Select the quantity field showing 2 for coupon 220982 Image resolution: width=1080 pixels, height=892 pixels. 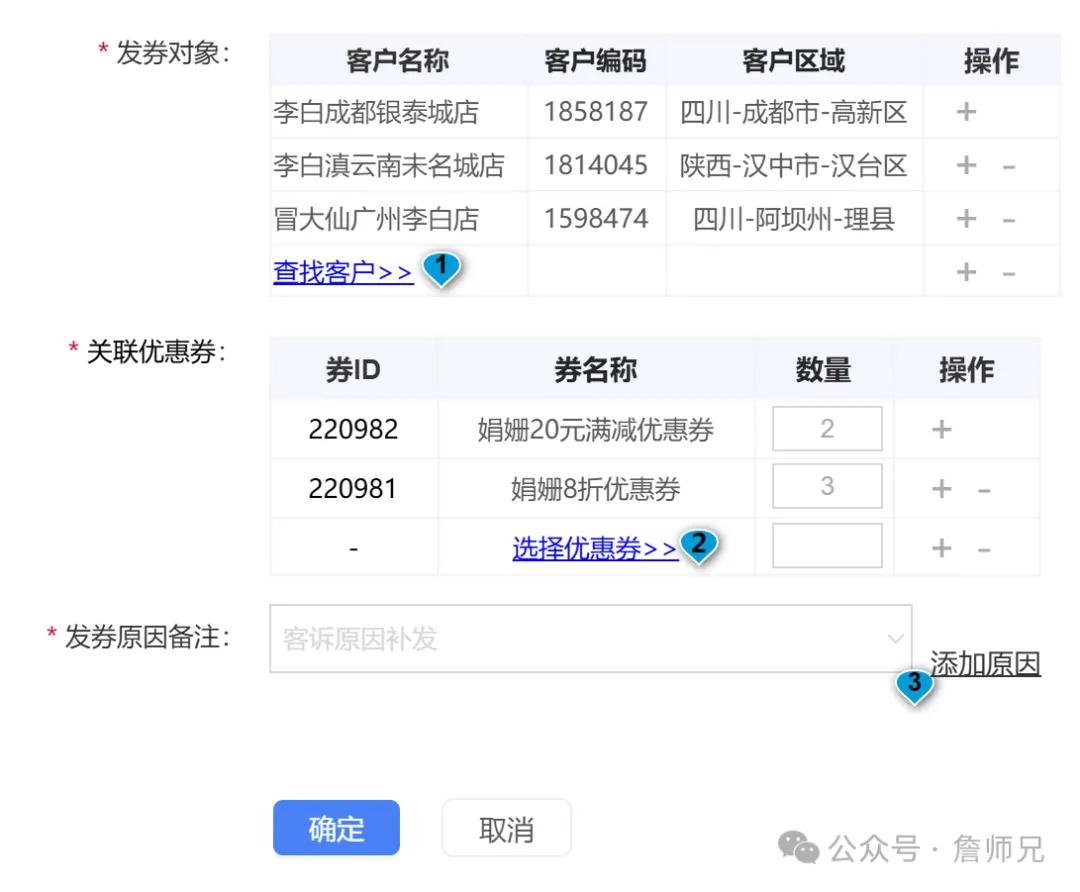[827, 429]
